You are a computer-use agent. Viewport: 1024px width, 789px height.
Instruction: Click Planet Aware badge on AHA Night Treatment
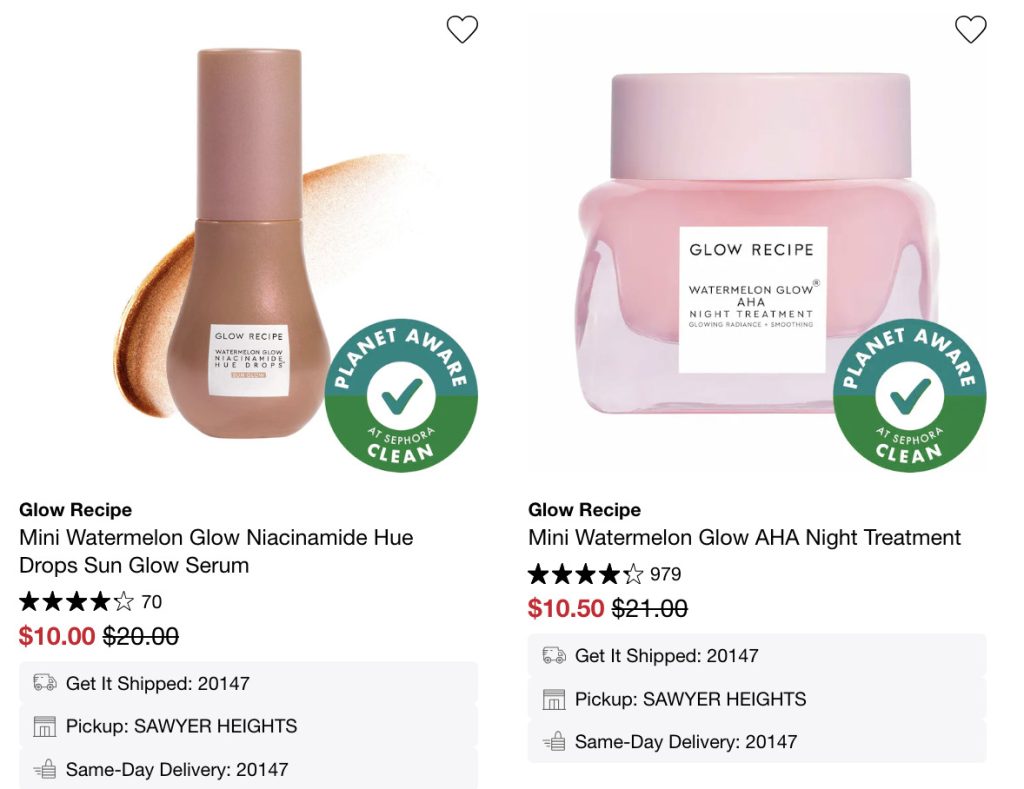(x=910, y=395)
